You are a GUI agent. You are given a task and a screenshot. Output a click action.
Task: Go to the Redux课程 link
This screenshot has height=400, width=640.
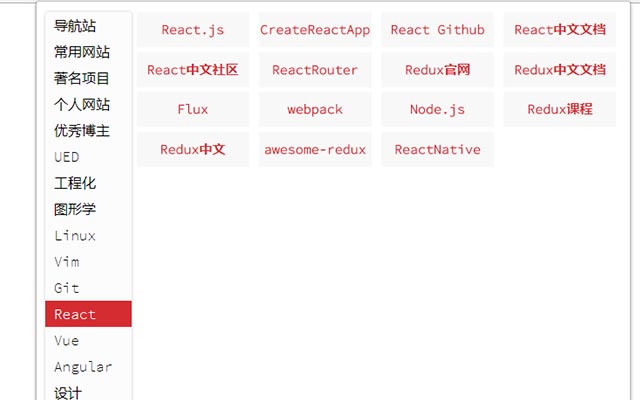coord(560,109)
